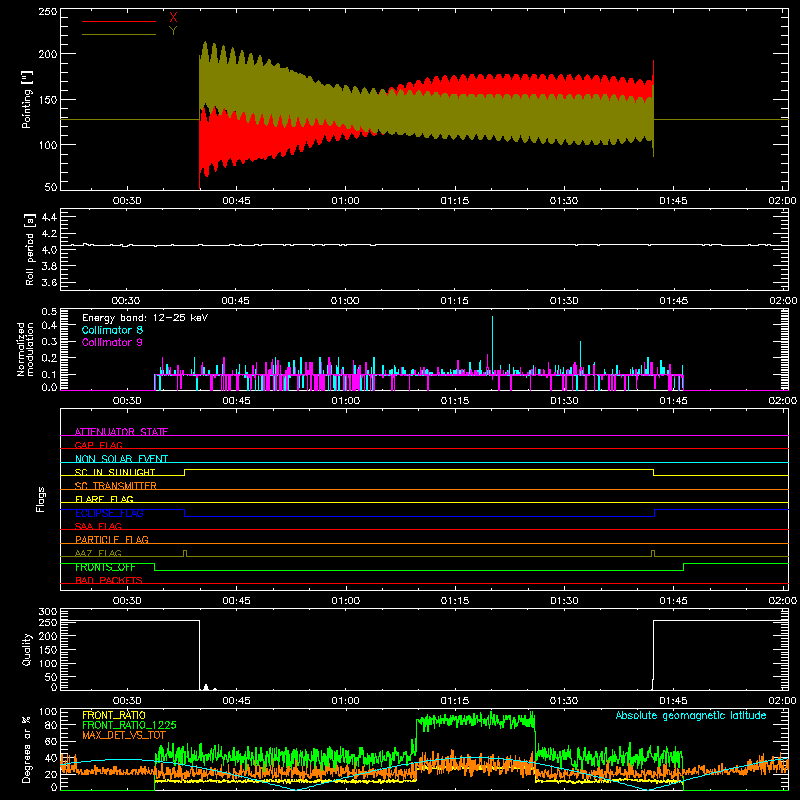800x800 pixels.
Task: Click the olive legend line for Y
Action: (119, 34)
